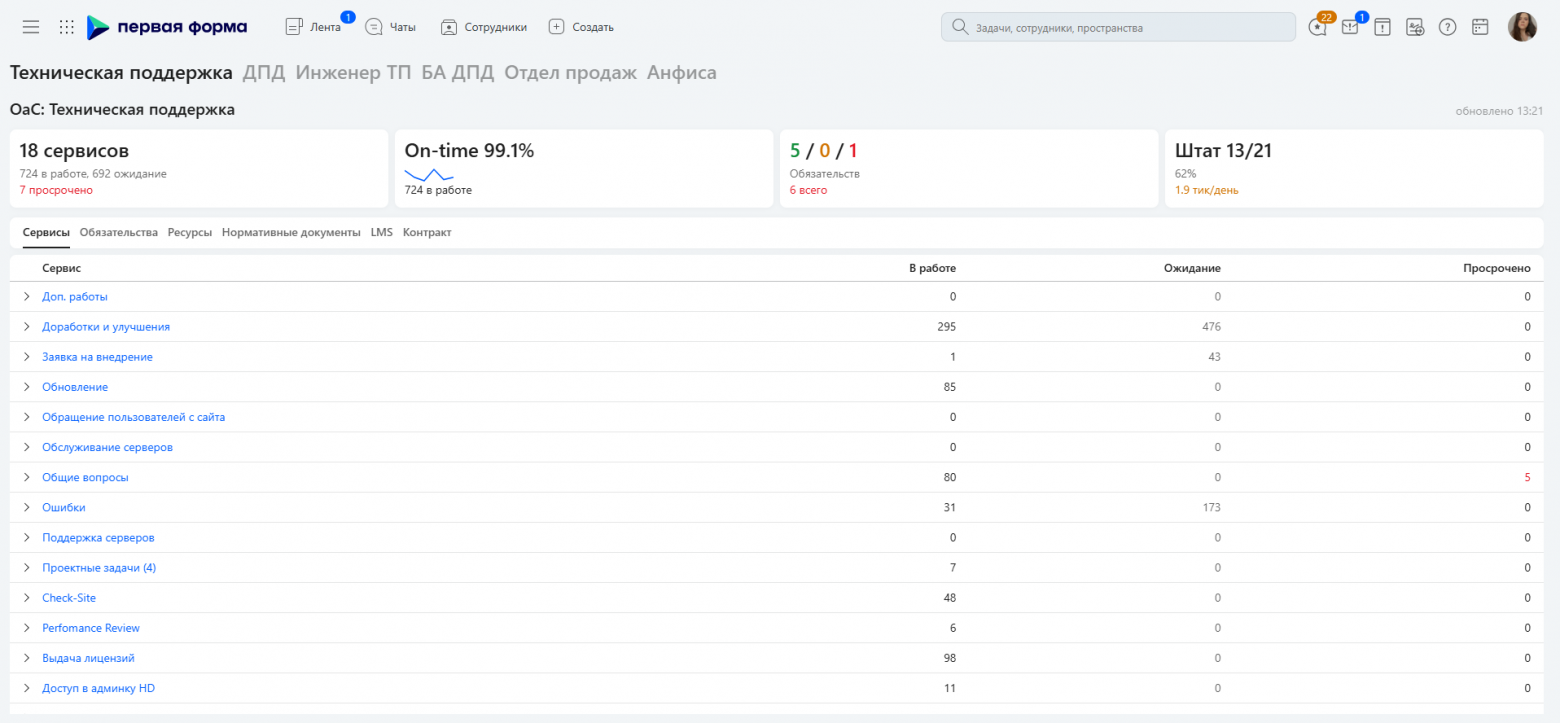Switch to the Обязательства tab
1560x723 pixels.
coord(119,232)
